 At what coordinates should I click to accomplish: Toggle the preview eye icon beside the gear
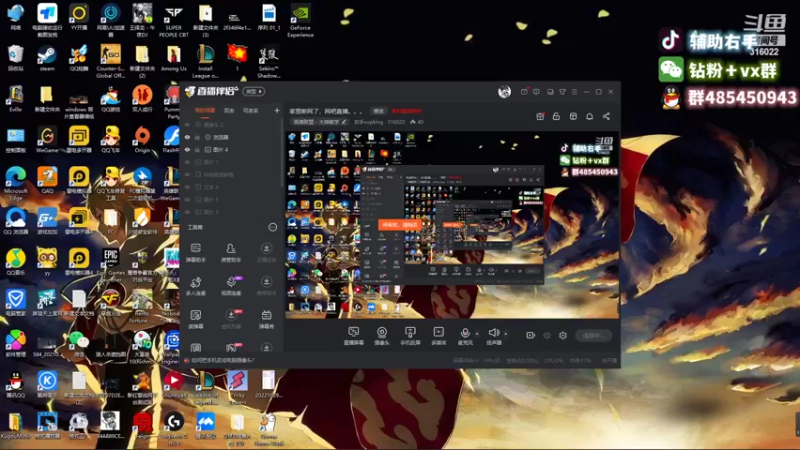click(547, 335)
